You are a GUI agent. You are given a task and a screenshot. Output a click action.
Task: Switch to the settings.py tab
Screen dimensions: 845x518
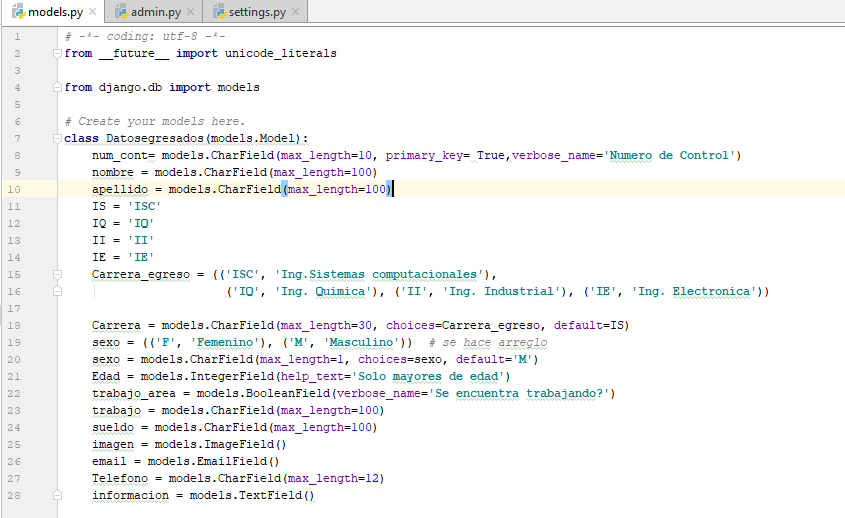[x=255, y=11]
